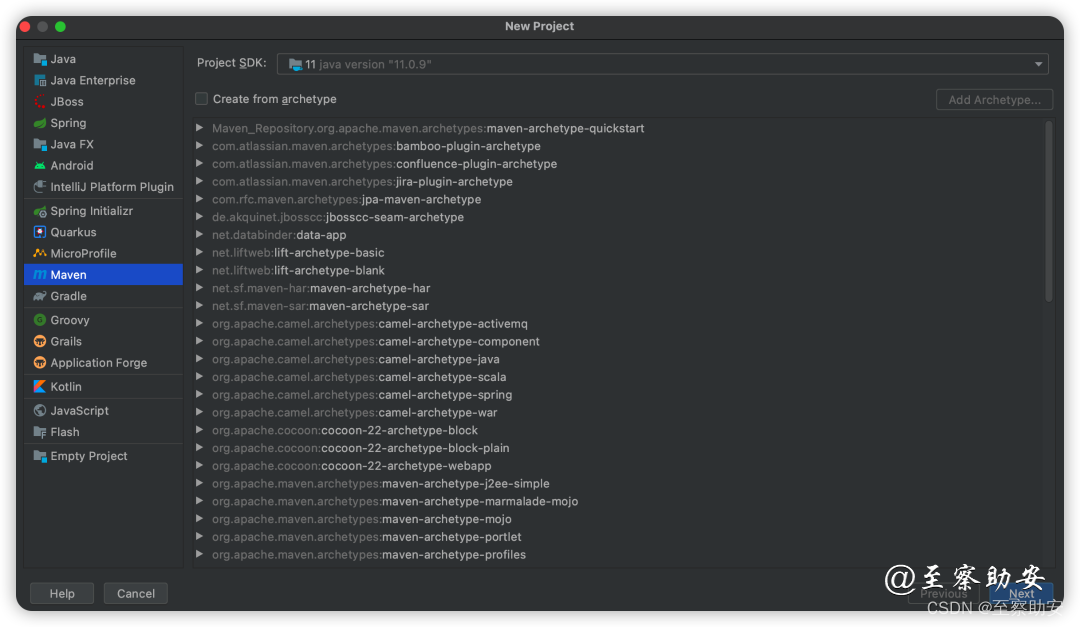The image size is (1080, 627).
Task: Click the Empty Project icon
Action: (x=40, y=456)
